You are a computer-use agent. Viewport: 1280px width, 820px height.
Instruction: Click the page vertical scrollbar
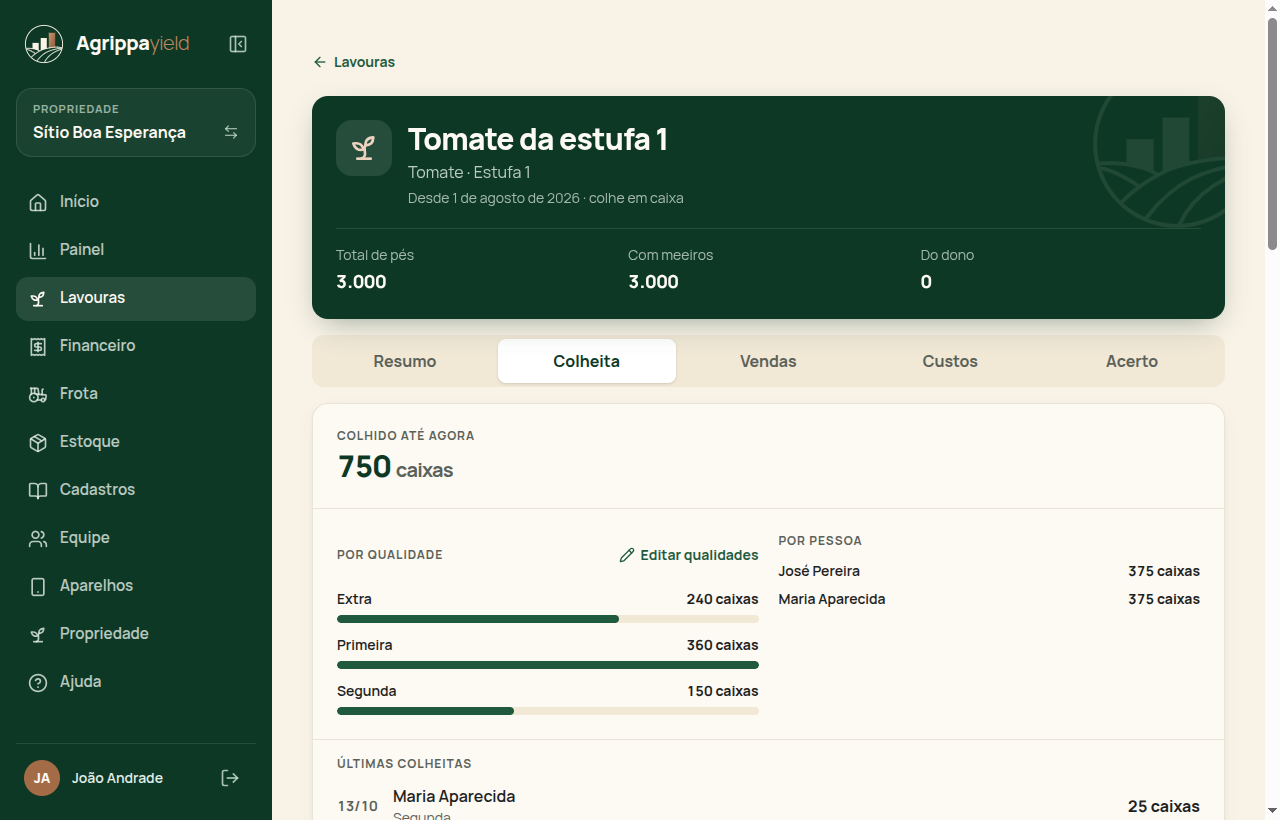pyautogui.click(x=1272, y=410)
